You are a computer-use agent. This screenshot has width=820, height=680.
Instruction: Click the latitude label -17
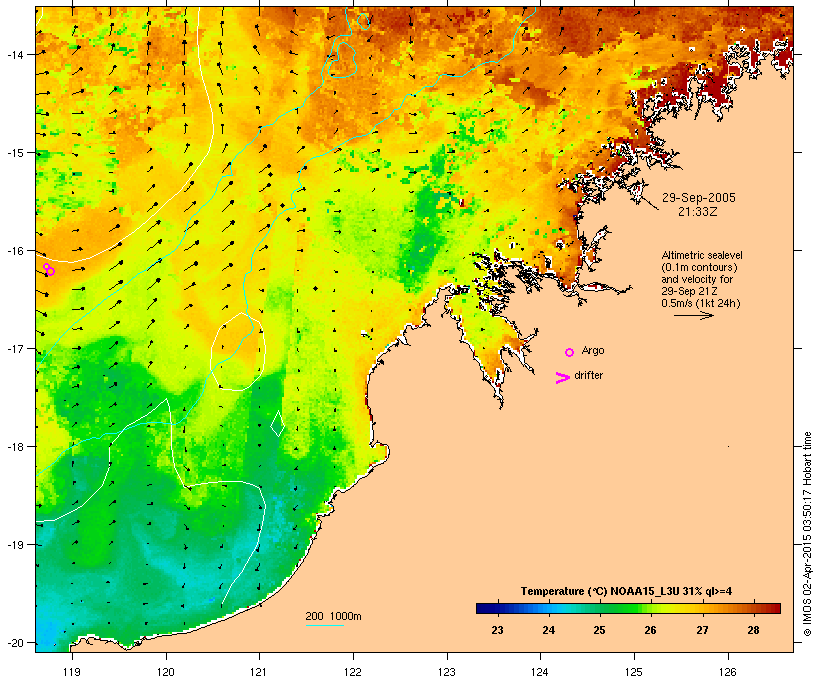point(15,348)
